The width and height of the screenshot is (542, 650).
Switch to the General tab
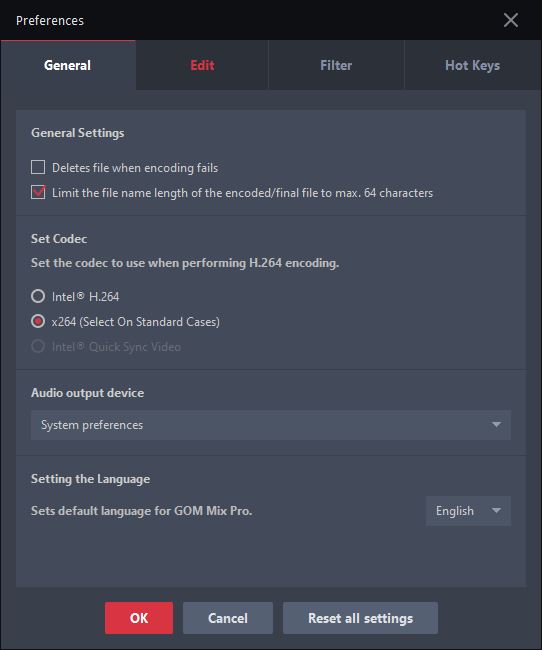(68, 65)
